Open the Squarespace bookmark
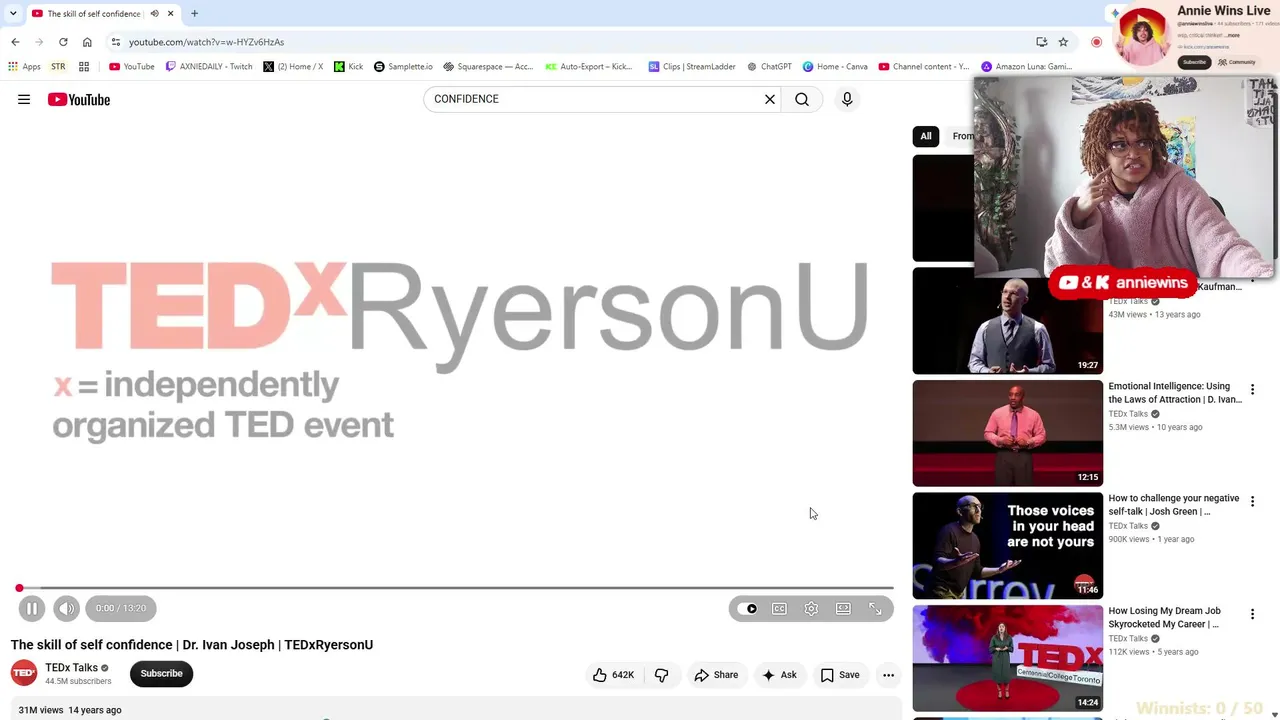This screenshot has height=720, width=1280. pyautogui.click(x=488, y=67)
